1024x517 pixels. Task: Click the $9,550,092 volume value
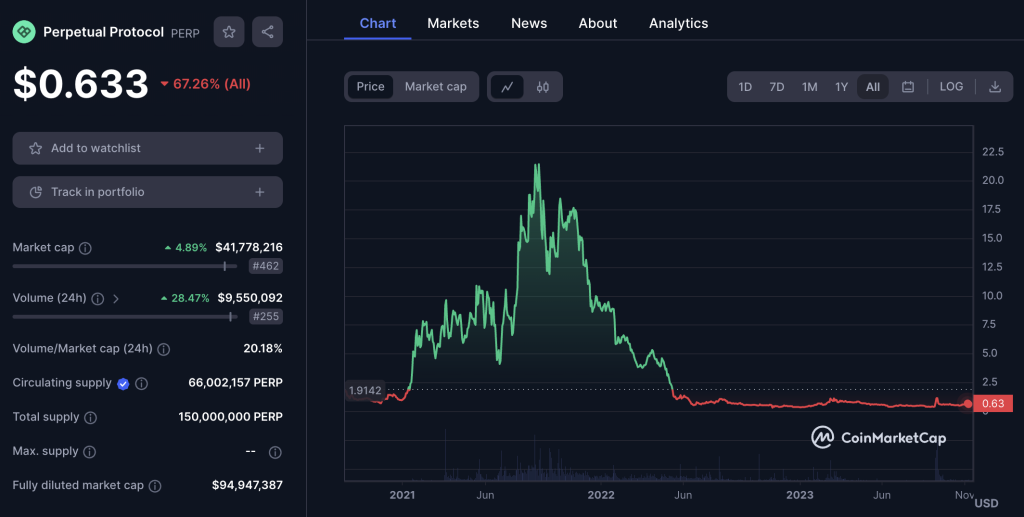pyautogui.click(x=250, y=298)
